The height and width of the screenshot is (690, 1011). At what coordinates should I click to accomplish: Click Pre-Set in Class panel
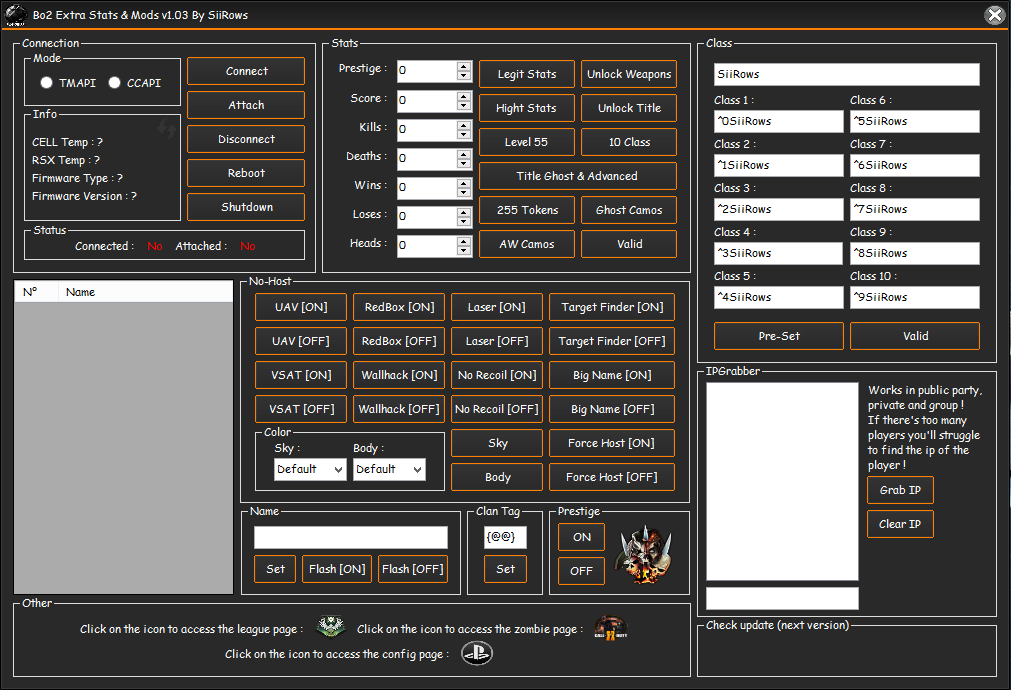click(x=779, y=336)
